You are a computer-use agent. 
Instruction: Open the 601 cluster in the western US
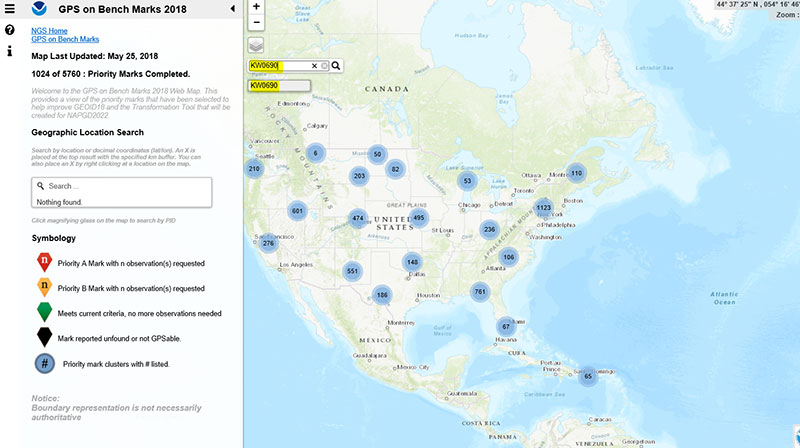click(297, 211)
